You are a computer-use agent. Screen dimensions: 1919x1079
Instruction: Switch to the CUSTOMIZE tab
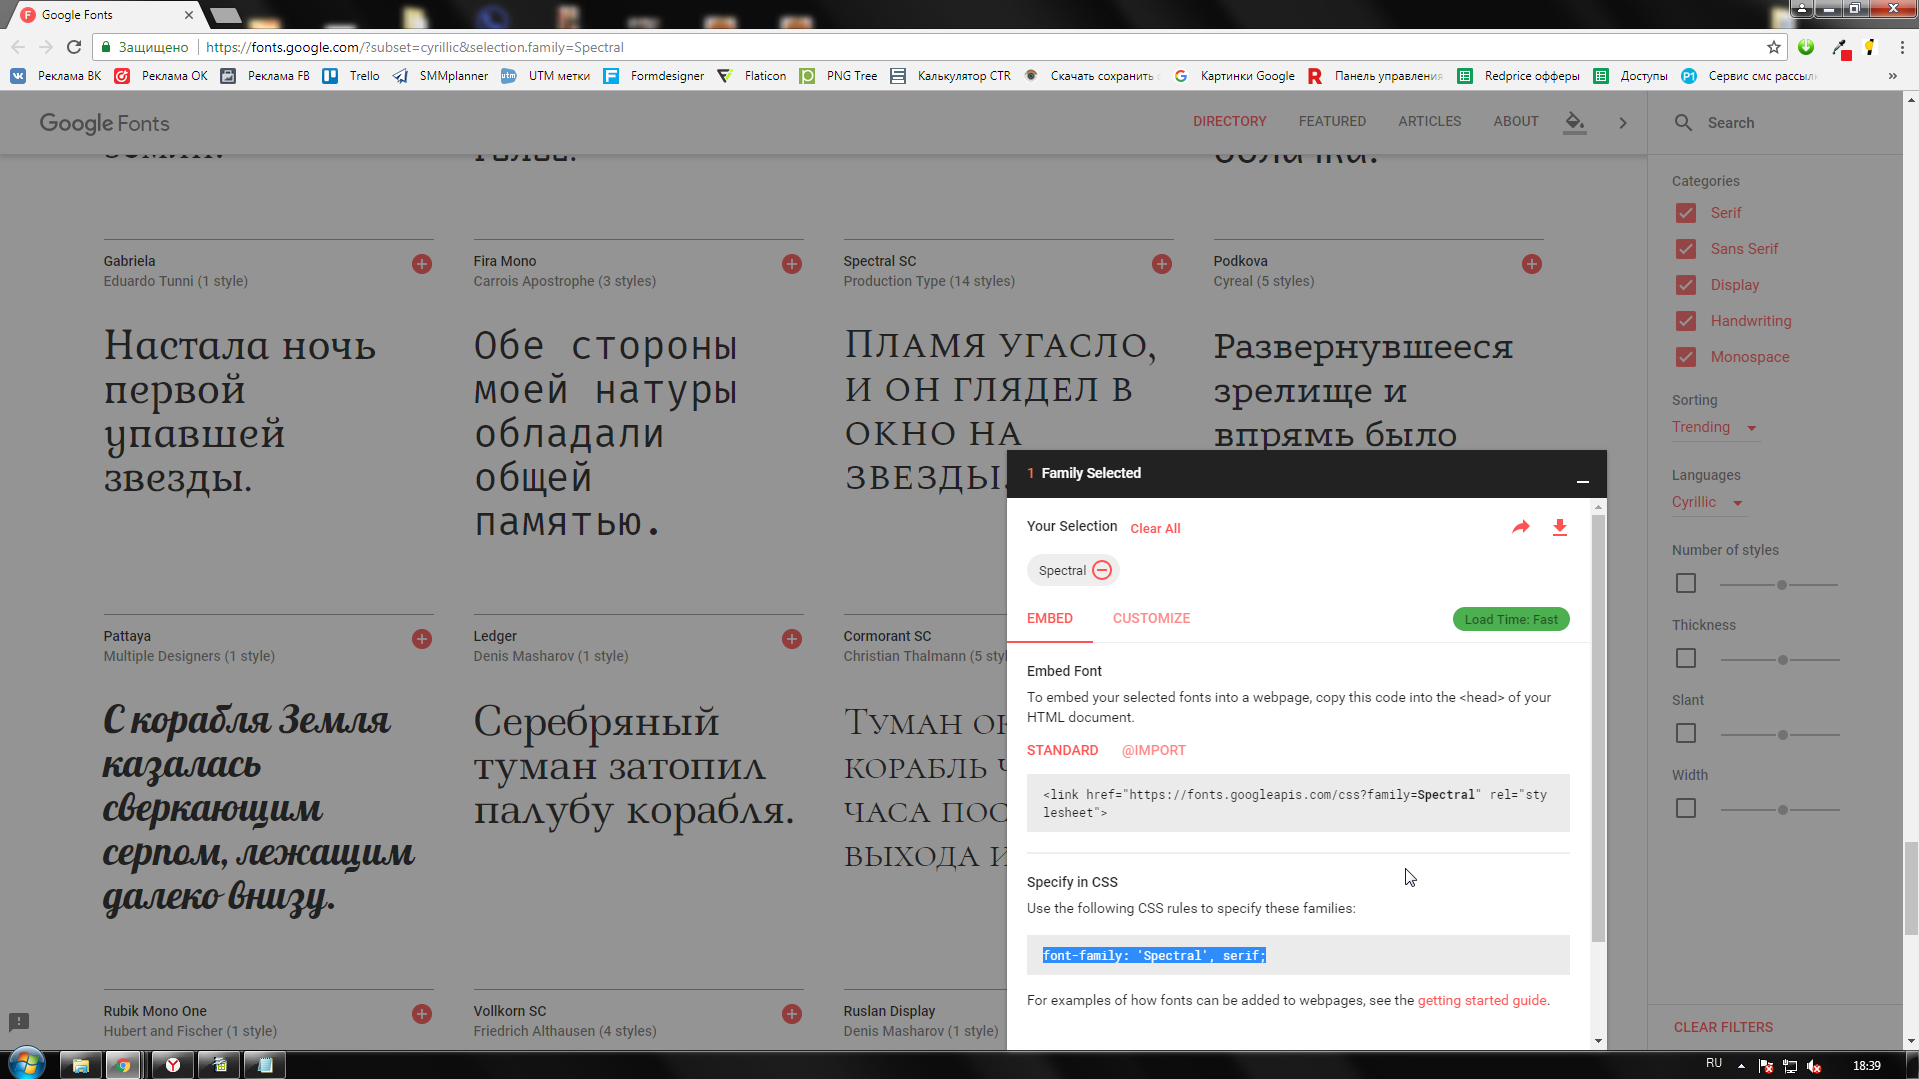tap(1151, 618)
